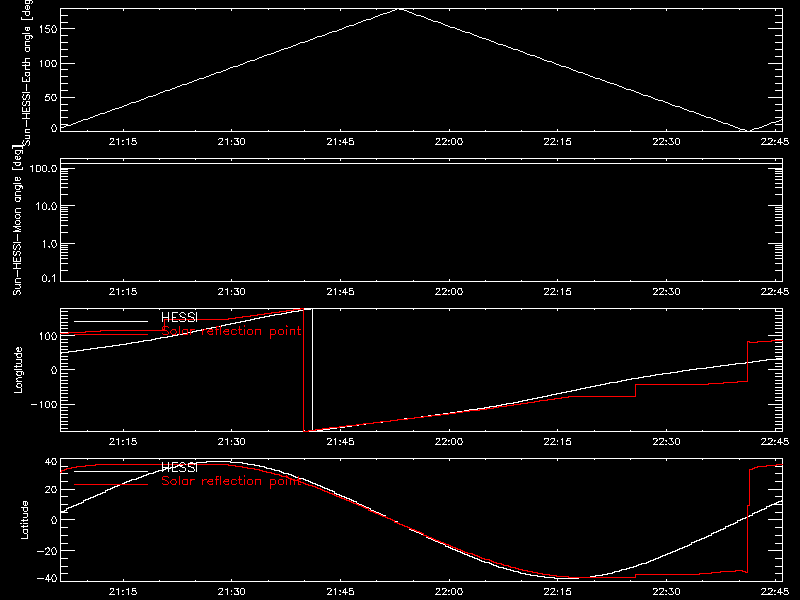The height and width of the screenshot is (600, 800).
Task: Click the Sun-HESSI-Moon angle axis label
Action: (18, 220)
